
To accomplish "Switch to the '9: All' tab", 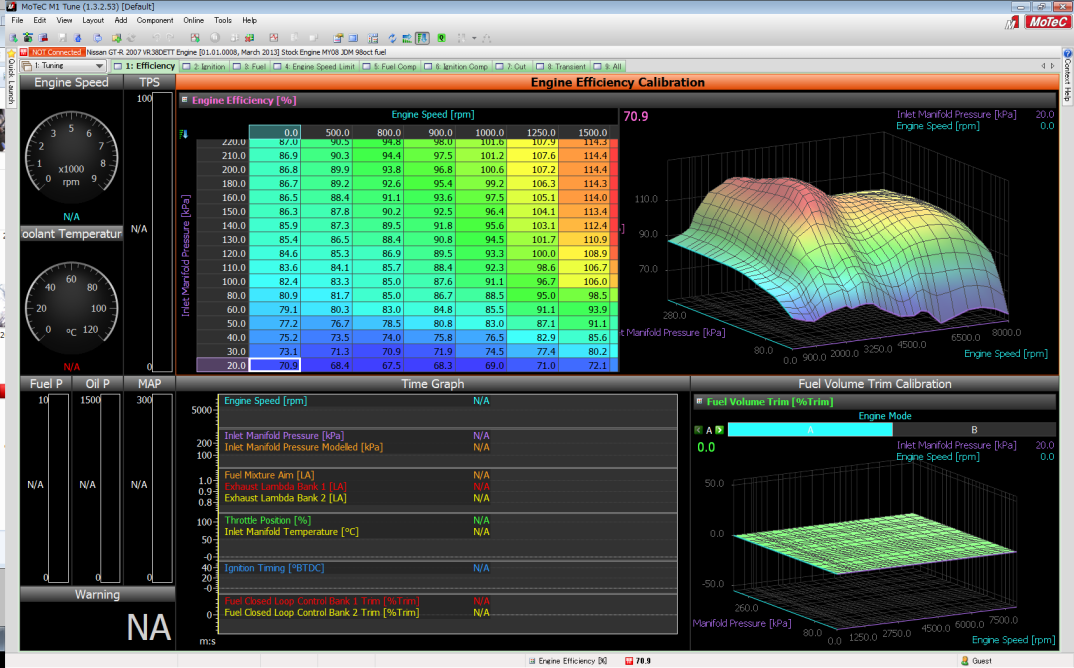I will click(x=608, y=66).
